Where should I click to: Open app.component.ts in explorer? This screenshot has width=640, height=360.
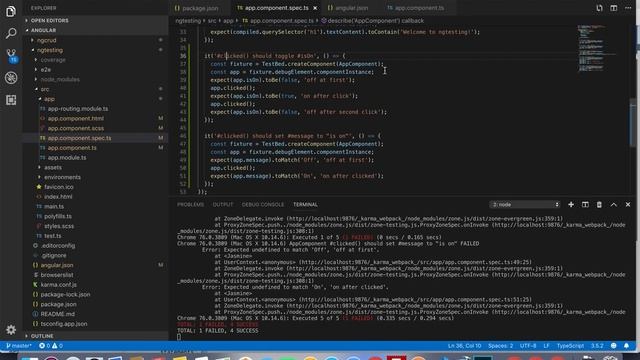point(96,148)
